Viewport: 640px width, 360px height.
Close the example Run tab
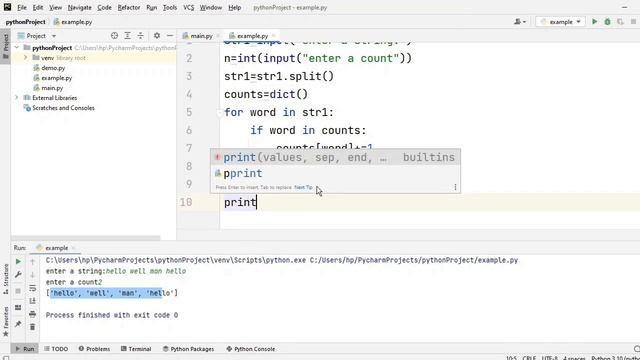[x=73, y=248]
